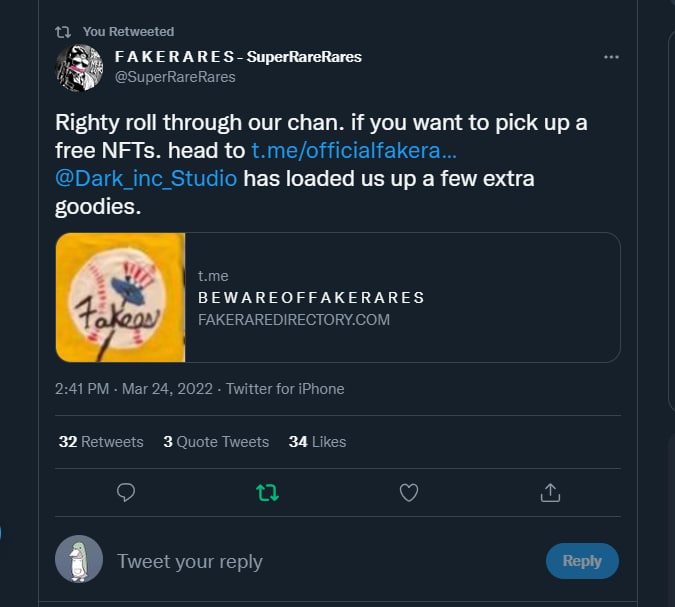View the 3 Quote Tweets list
Screen dimensions: 675x607
point(216,442)
